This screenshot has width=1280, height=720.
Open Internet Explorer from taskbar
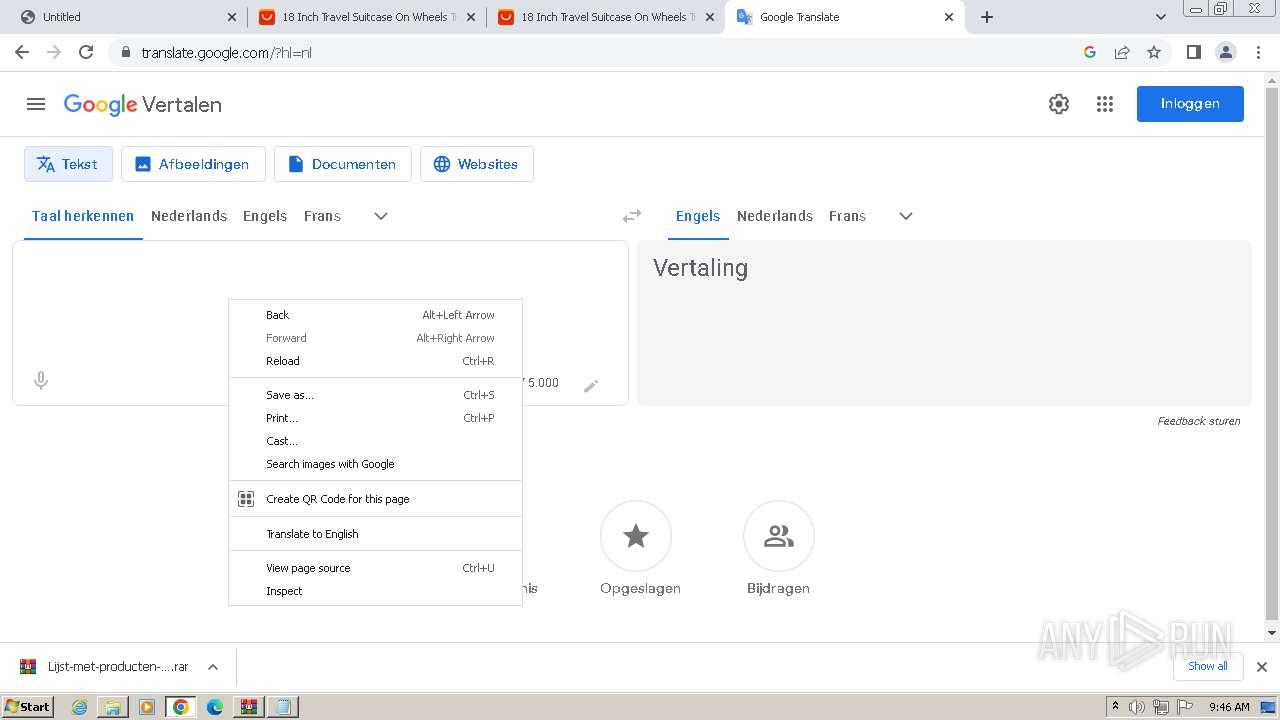(x=79, y=707)
